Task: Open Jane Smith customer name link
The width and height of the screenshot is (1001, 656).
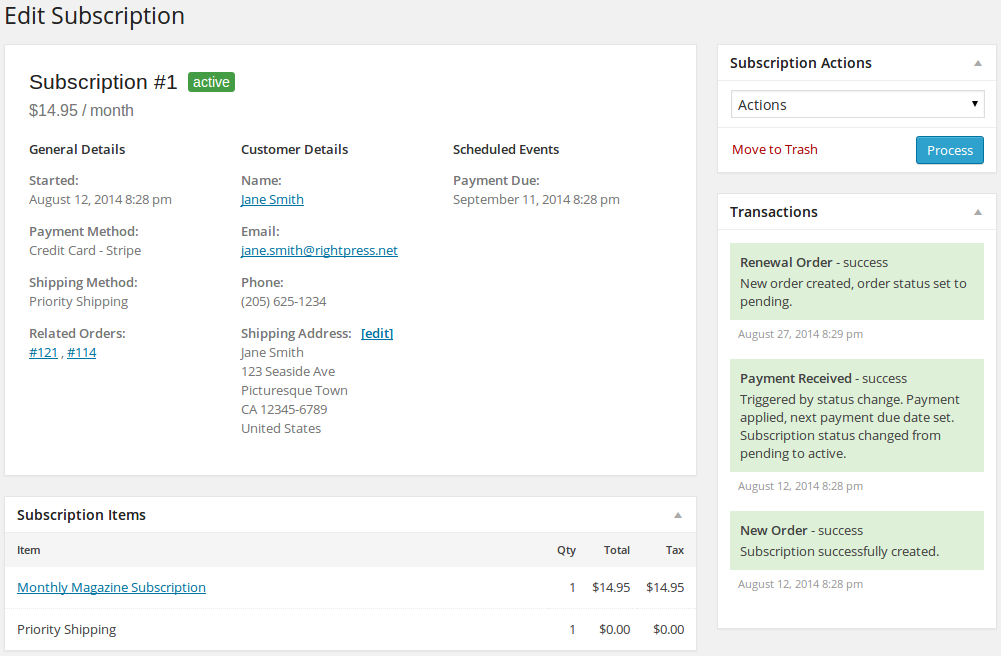Action: 272,199
